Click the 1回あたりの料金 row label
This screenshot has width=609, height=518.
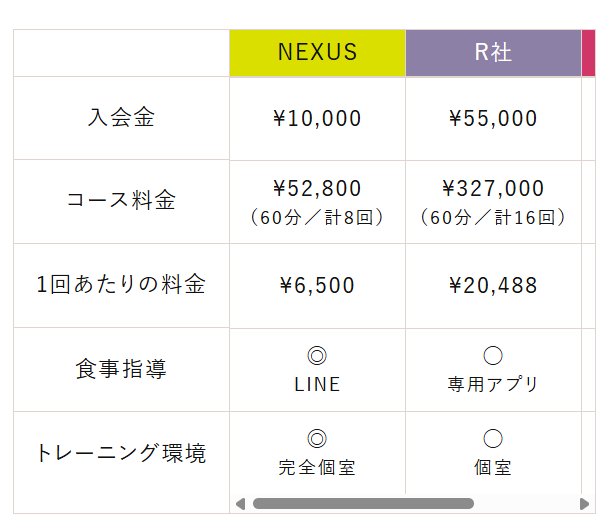[121, 285]
